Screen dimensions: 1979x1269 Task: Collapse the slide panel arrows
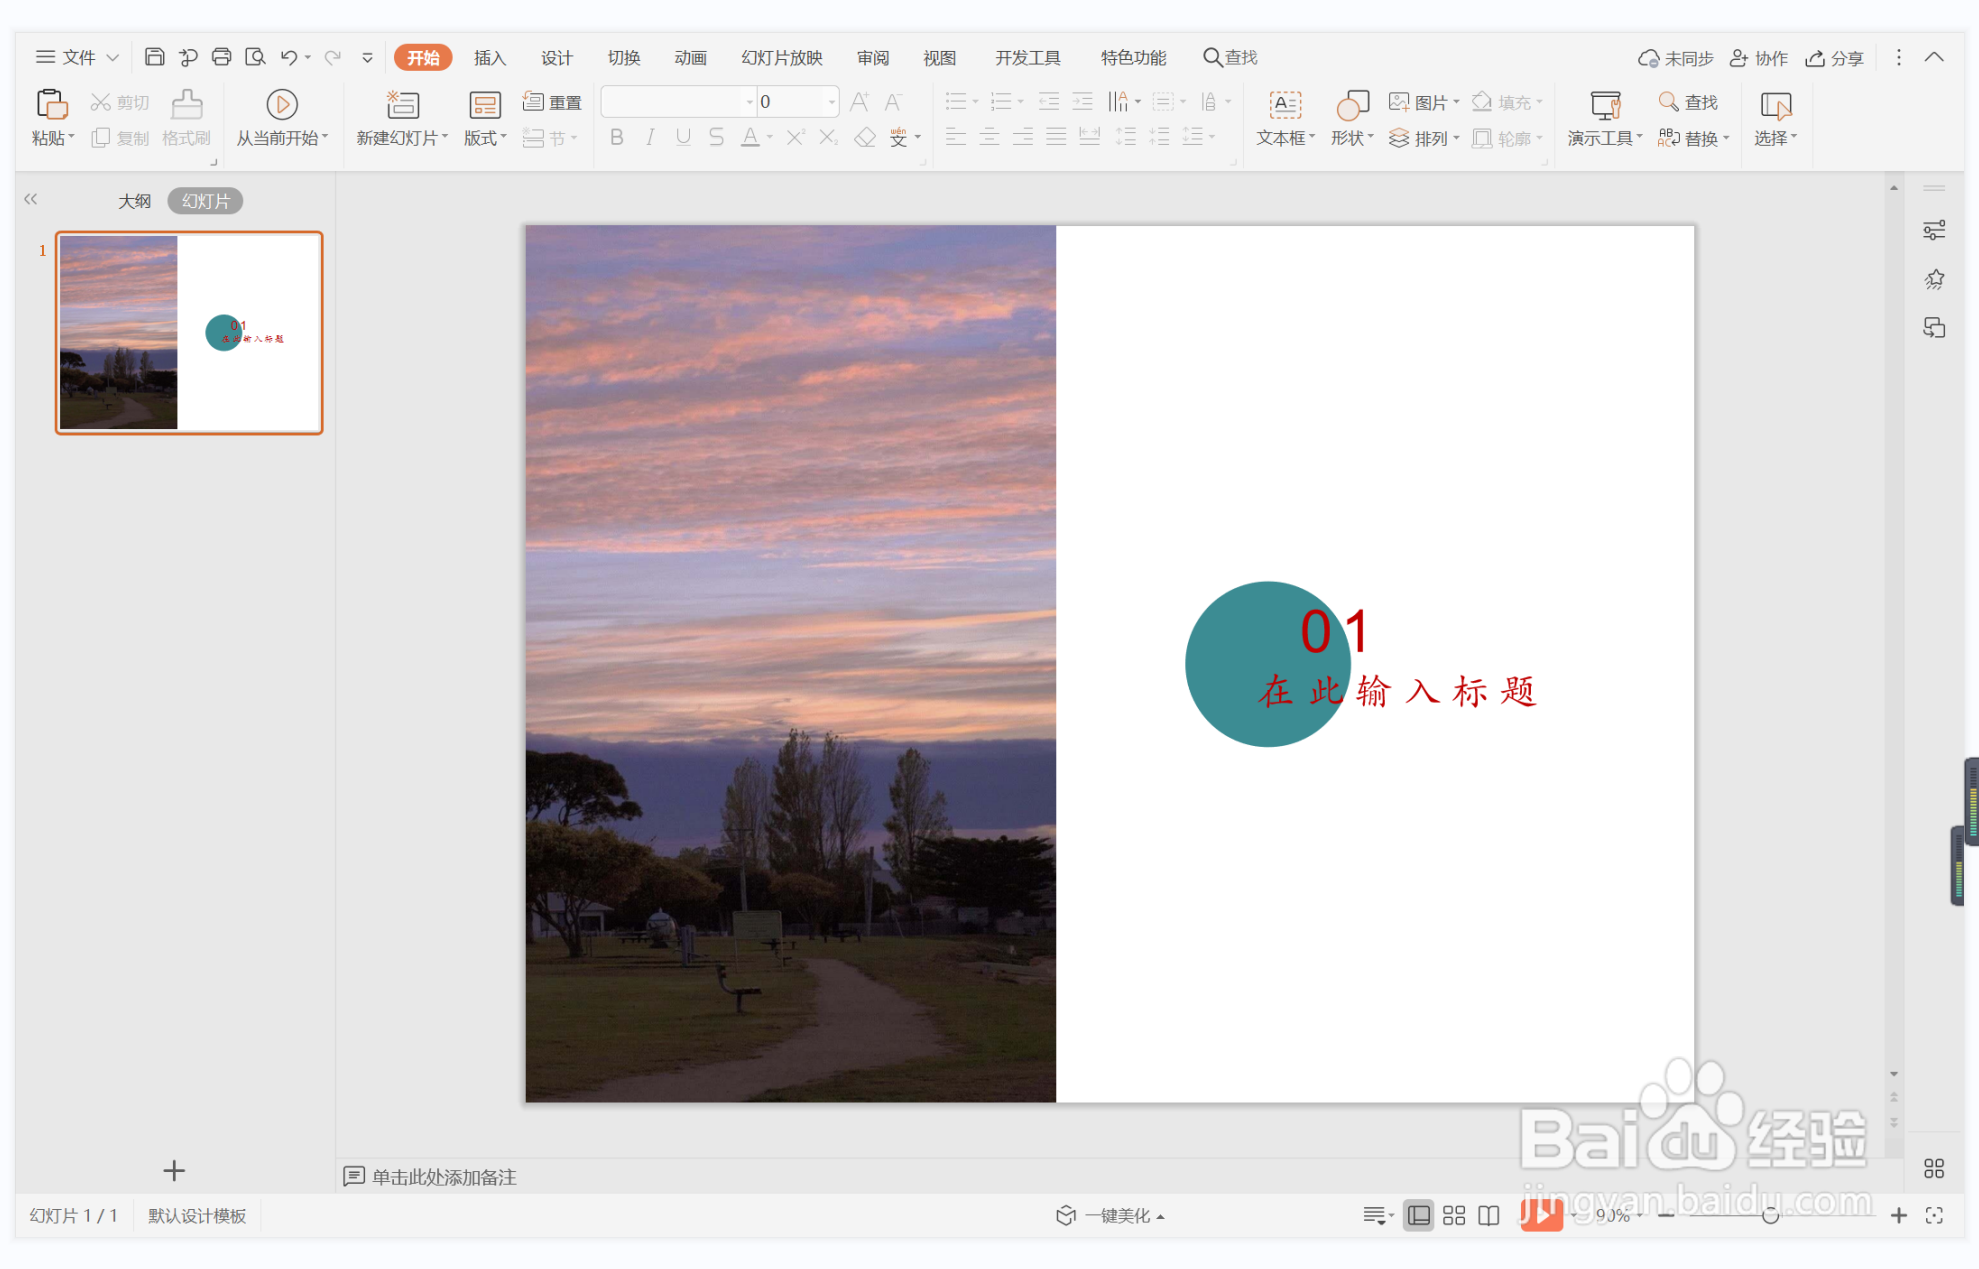31,199
